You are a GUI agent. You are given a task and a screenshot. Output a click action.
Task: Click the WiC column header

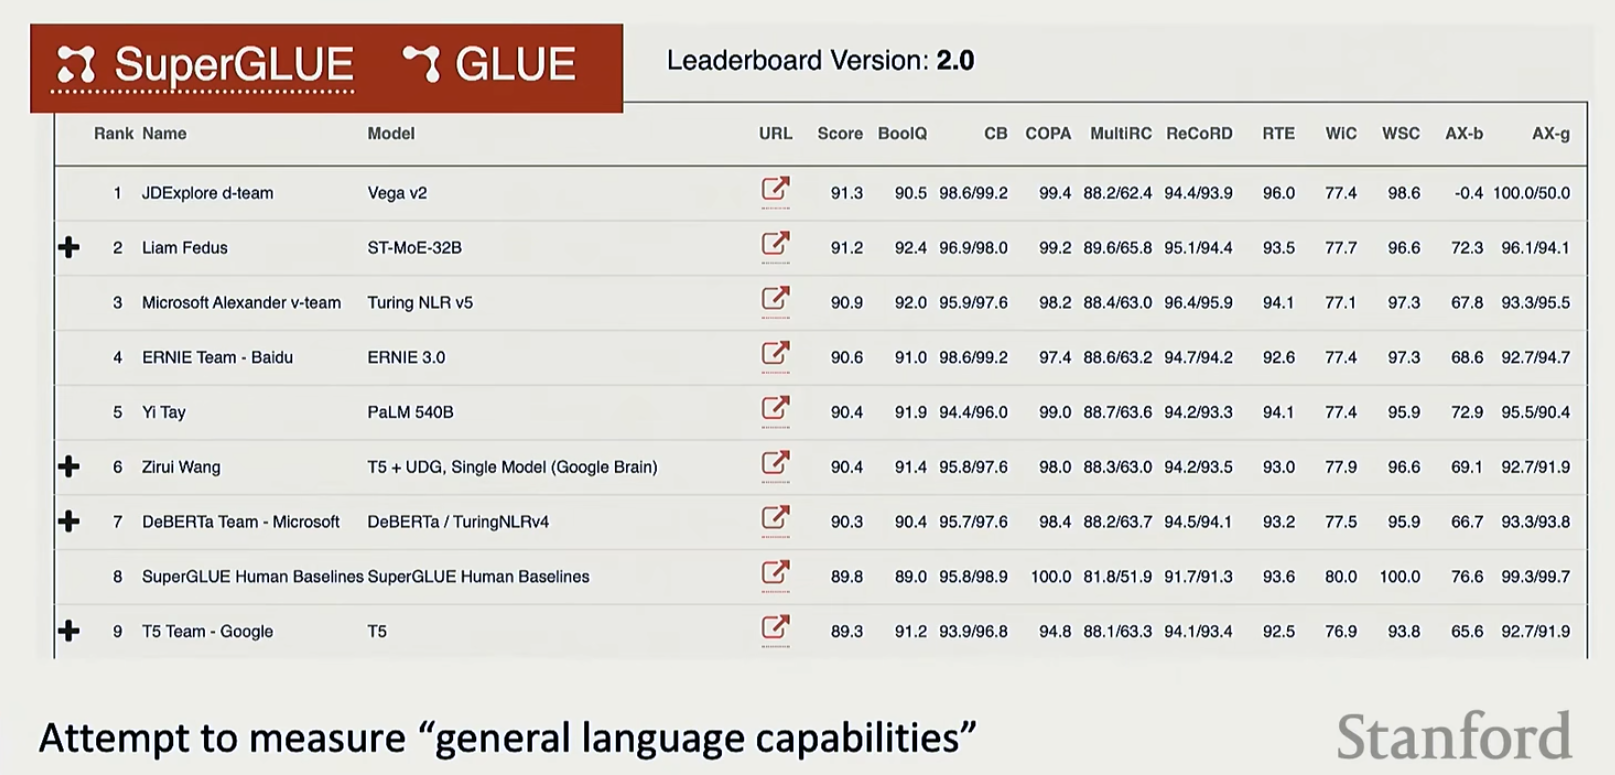coord(1341,133)
